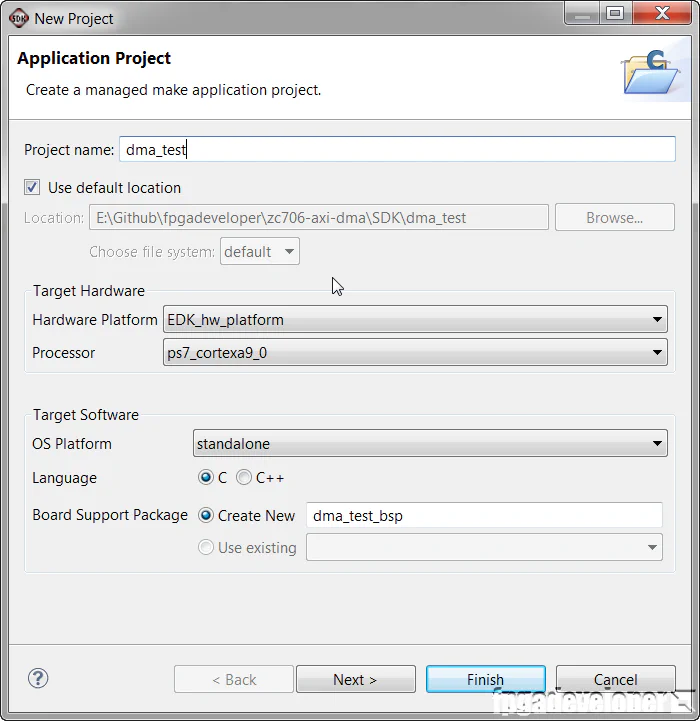Close the New Project dialog
Viewport: 700px width, 721px height.
coord(660,13)
